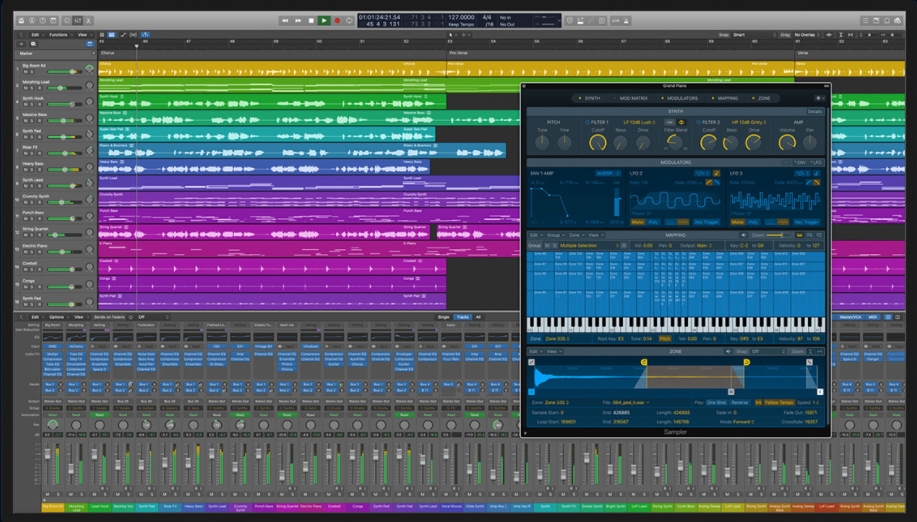917x522 pixels.
Task: Open the Editors with the scissors icon
Action: click(89, 20)
